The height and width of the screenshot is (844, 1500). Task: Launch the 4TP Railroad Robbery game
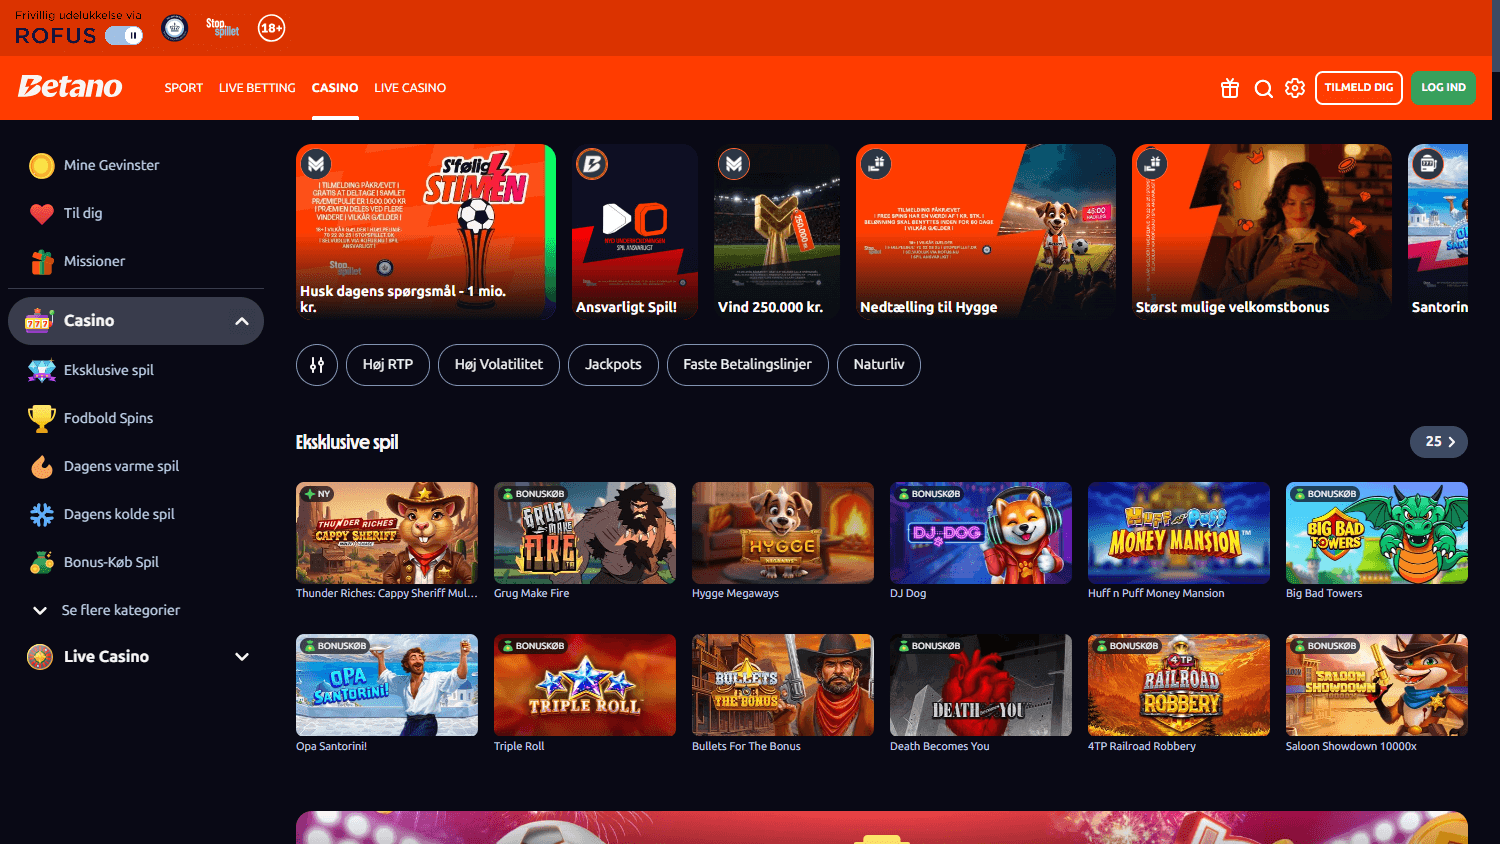click(1179, 685)
